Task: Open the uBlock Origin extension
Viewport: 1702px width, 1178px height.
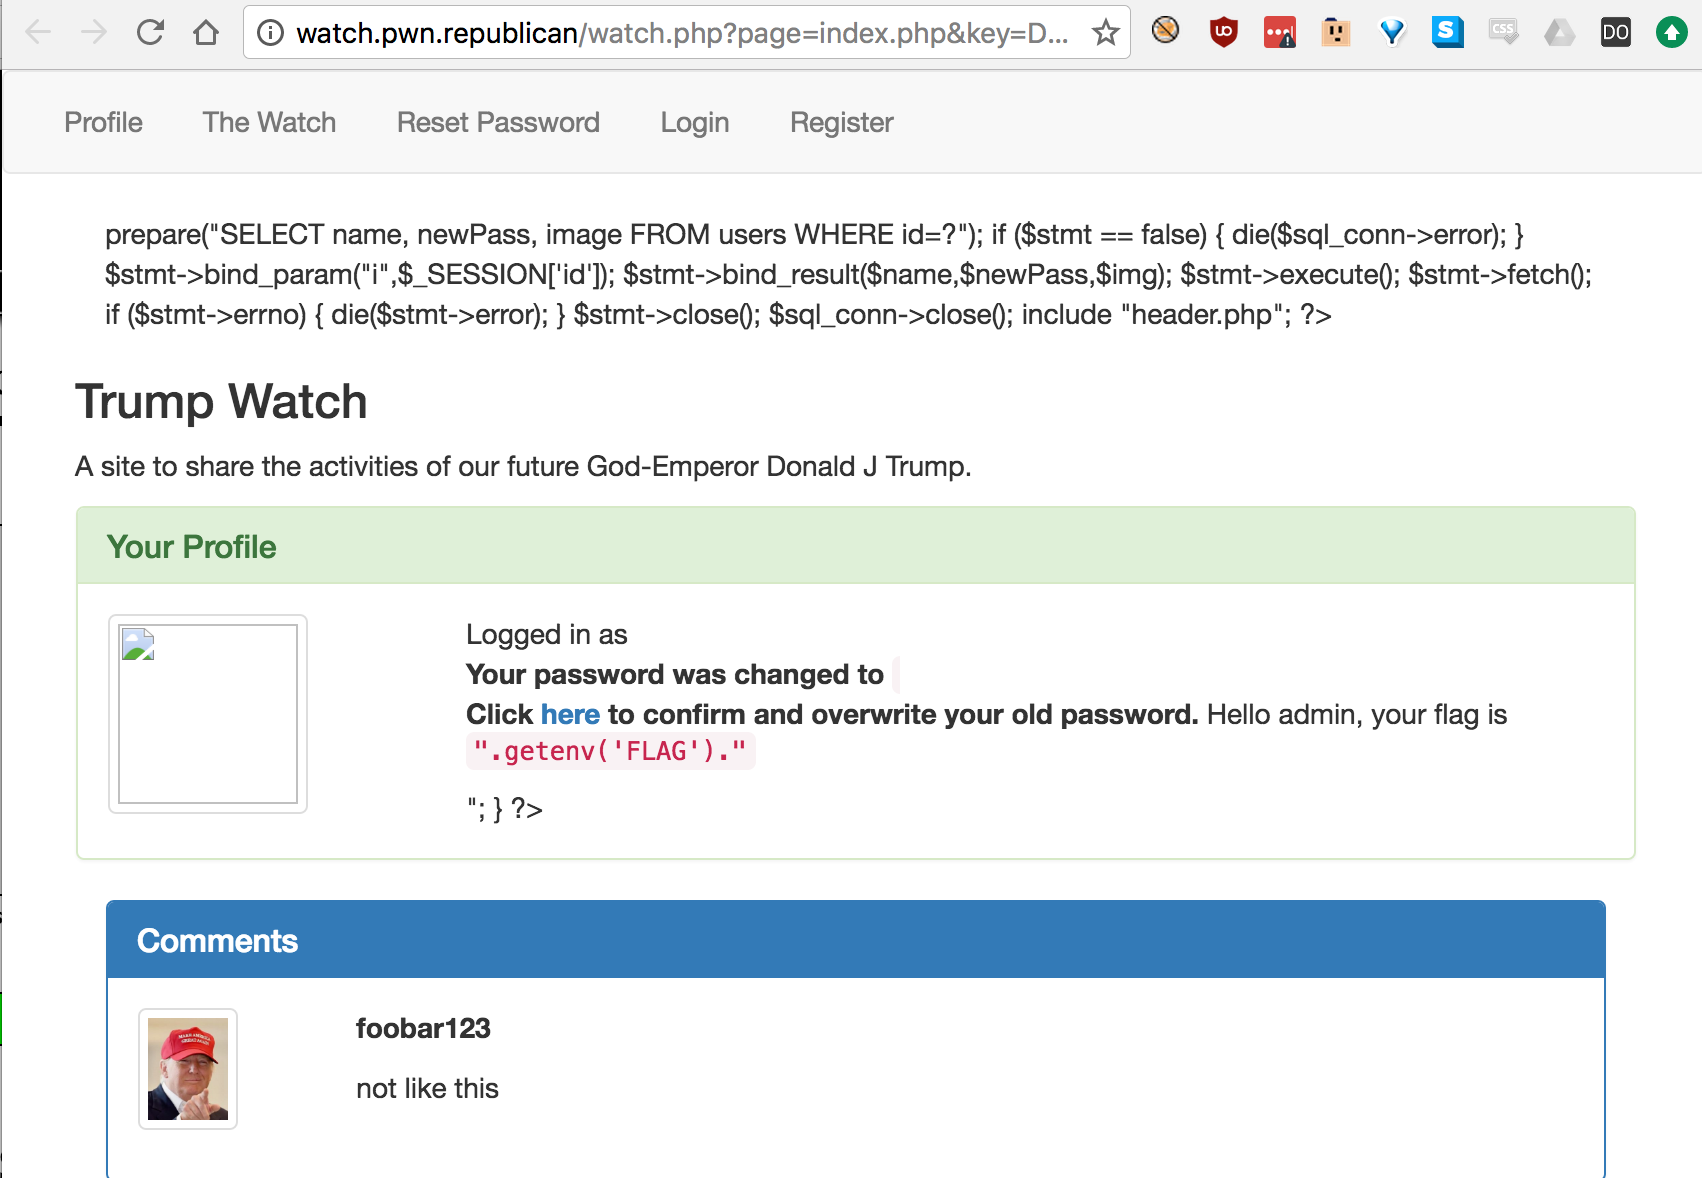Action: click(1223, 33)
